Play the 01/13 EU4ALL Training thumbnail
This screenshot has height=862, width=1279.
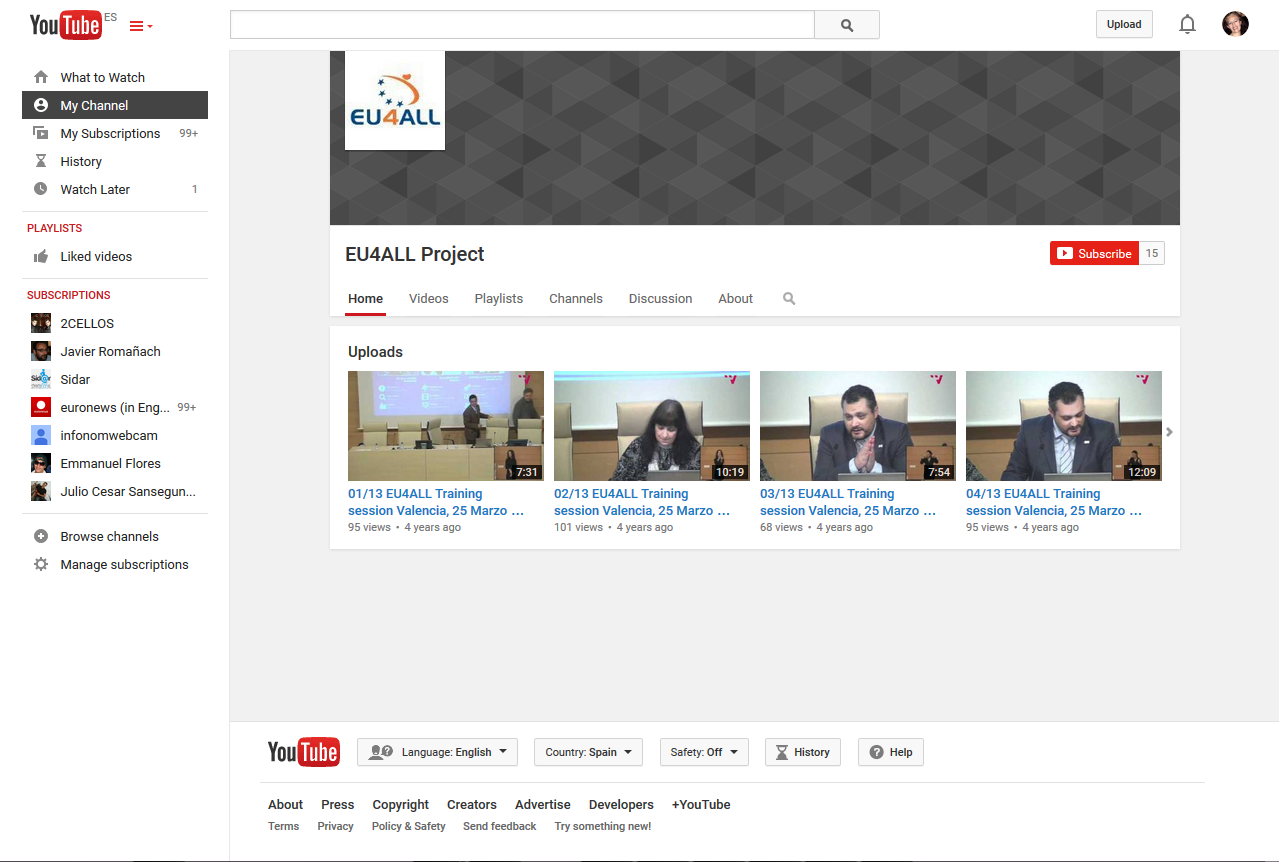point(446,426)
